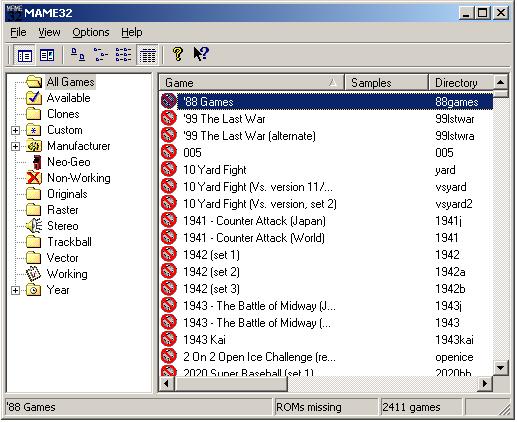The height and width of the screenshot is (422, 517).
Task: Select the All Games folder
Action: tap(70, 82)
